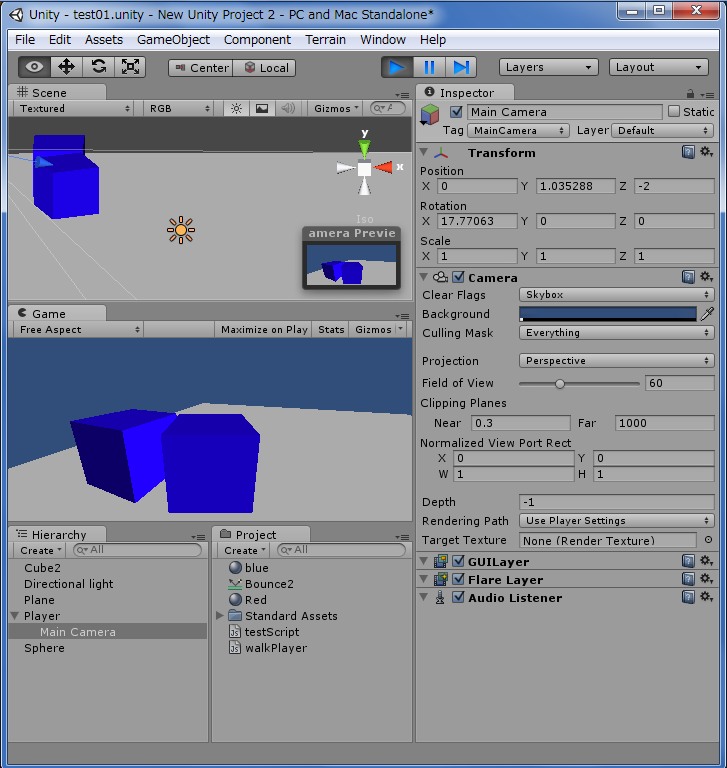This screenshot has height=768, width=727.
Task: Pick background color with eyedropper
Action: pyautogui.click(x=707, y=313)
